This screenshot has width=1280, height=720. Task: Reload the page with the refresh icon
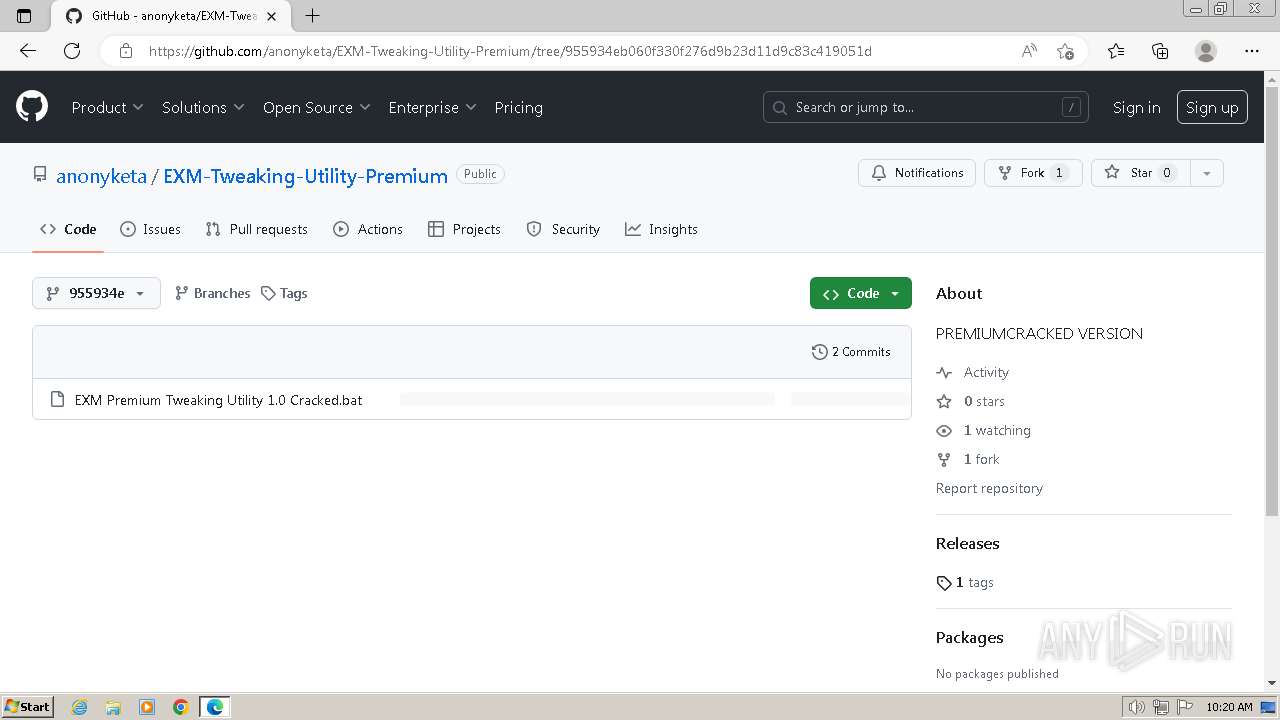pos(72,51)
